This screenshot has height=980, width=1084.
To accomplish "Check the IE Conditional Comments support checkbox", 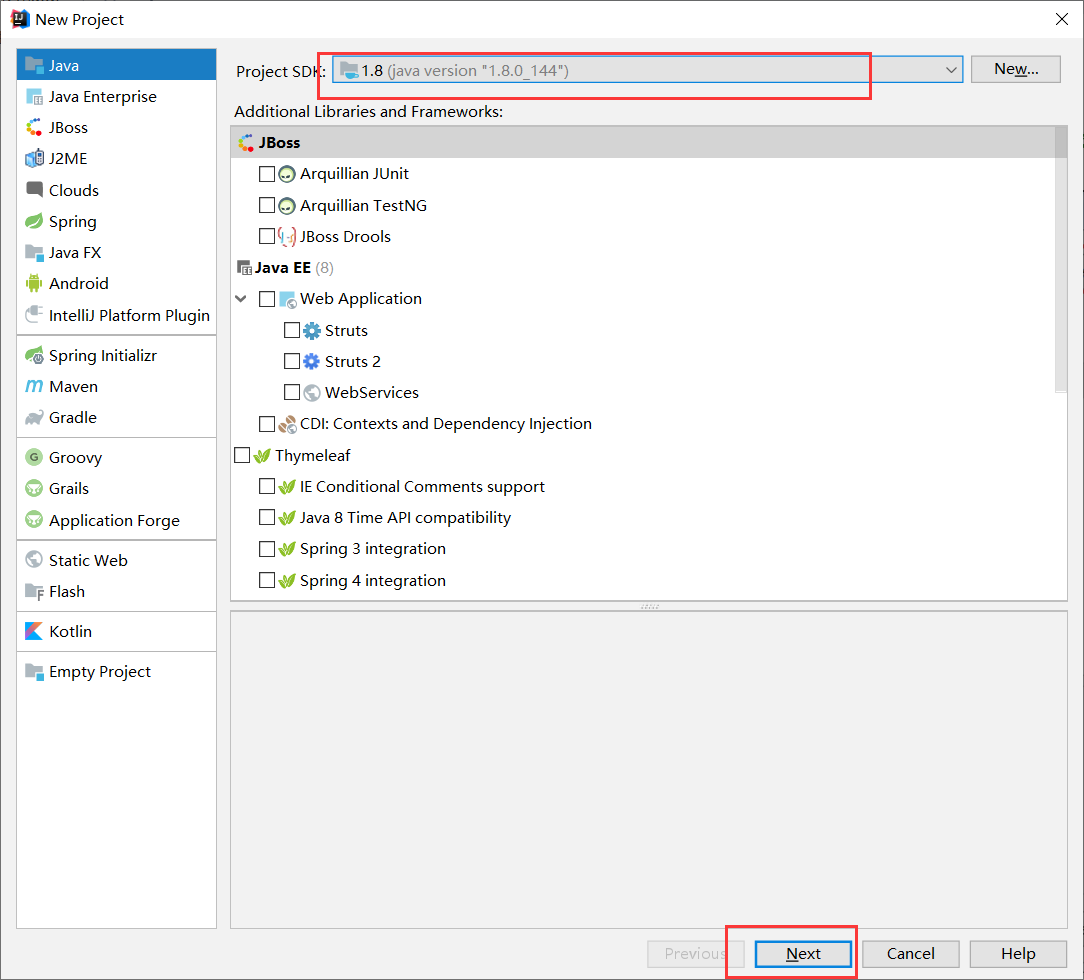I will (x=267, y=487).
